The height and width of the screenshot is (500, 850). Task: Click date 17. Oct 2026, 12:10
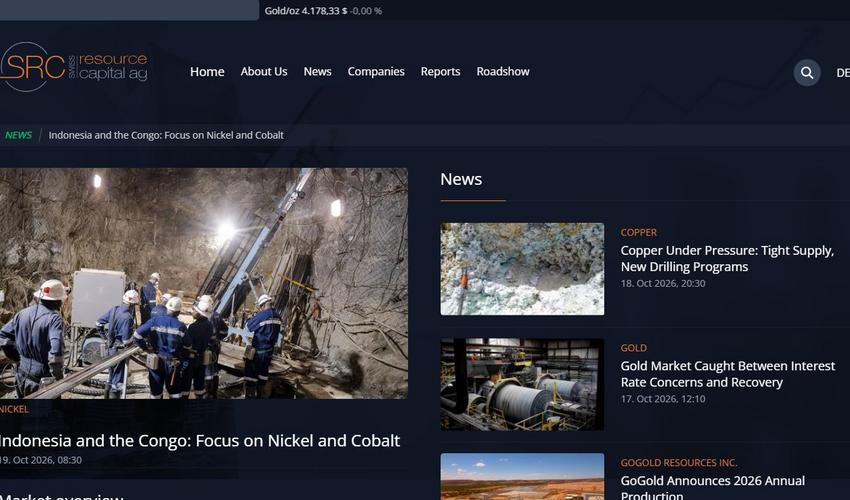point(663,399)
